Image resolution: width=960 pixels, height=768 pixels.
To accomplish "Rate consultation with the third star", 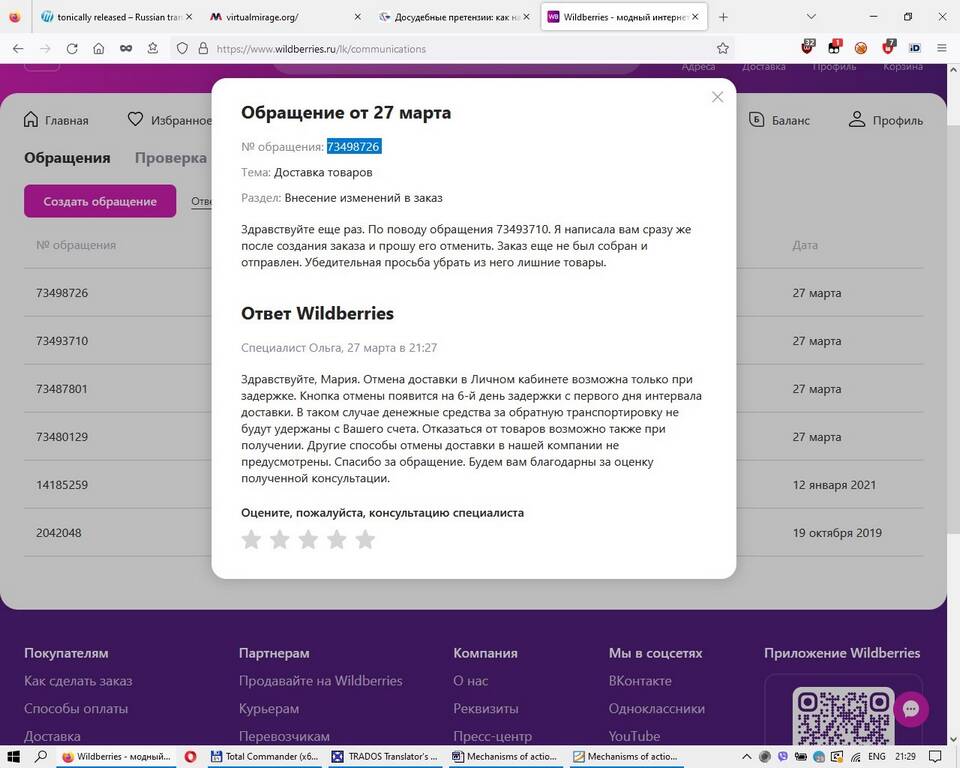I will 308,540.
